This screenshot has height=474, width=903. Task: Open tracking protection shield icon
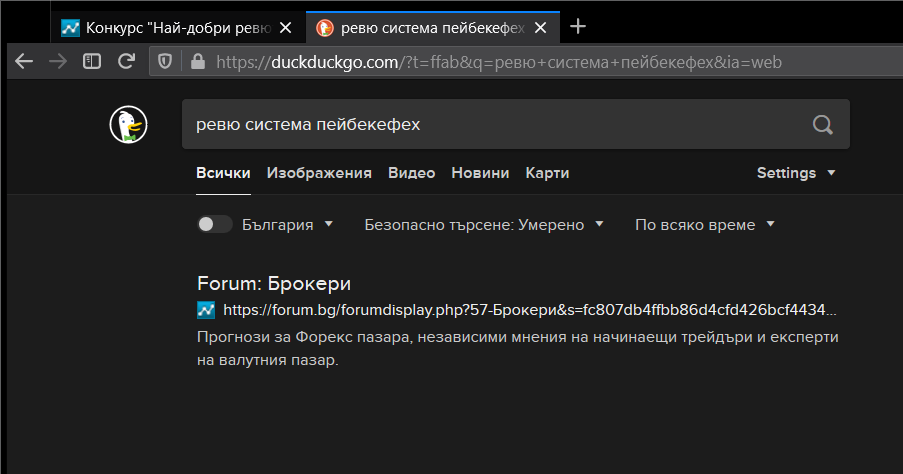165,61
